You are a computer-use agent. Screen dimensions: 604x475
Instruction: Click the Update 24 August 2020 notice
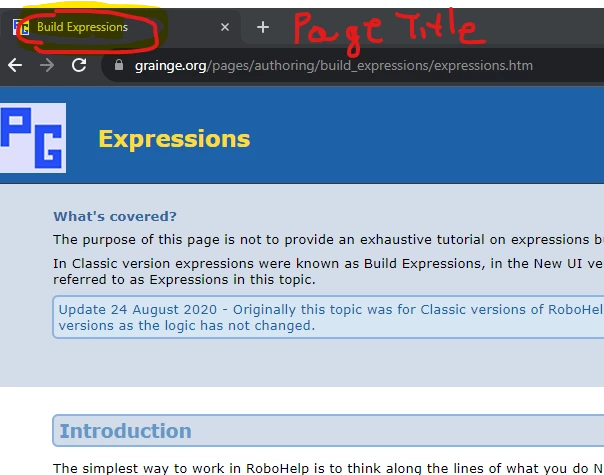[x=328, y=317]
